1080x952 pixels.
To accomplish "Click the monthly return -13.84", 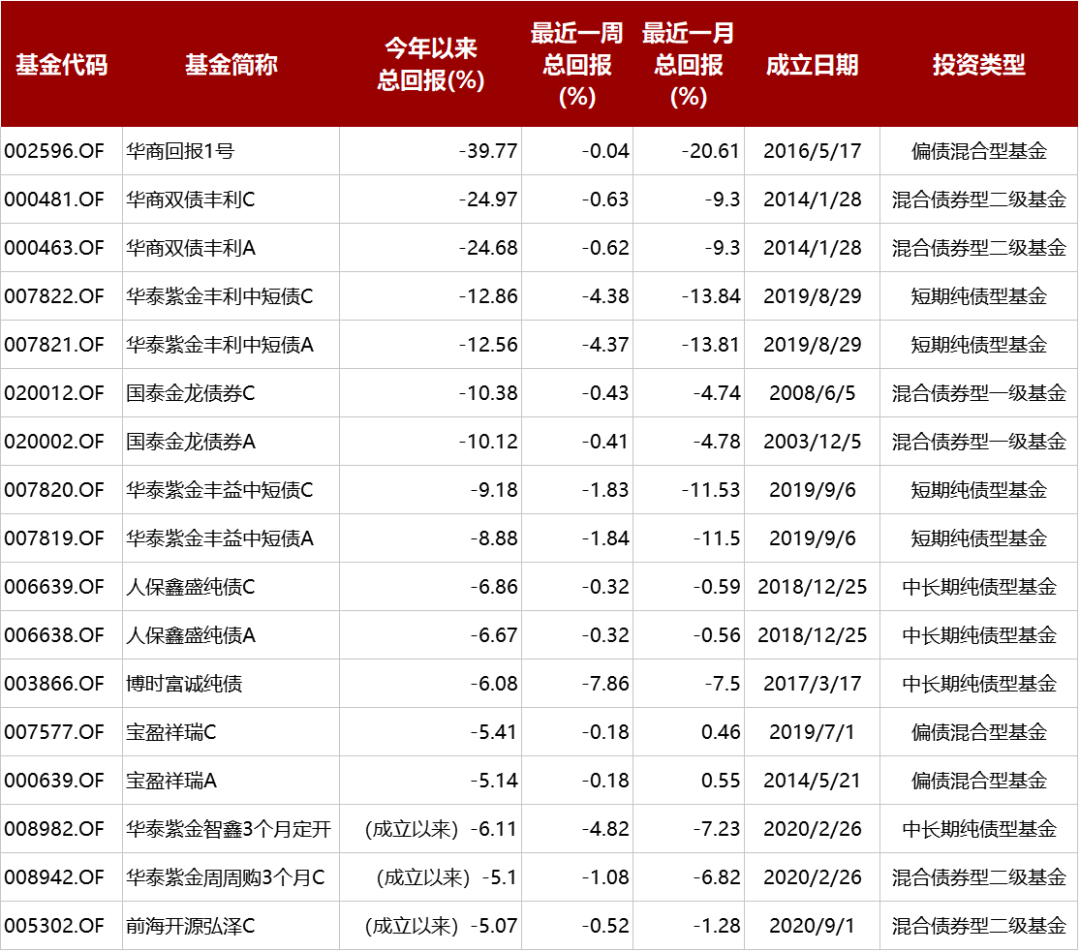I will tap(711, 296).
